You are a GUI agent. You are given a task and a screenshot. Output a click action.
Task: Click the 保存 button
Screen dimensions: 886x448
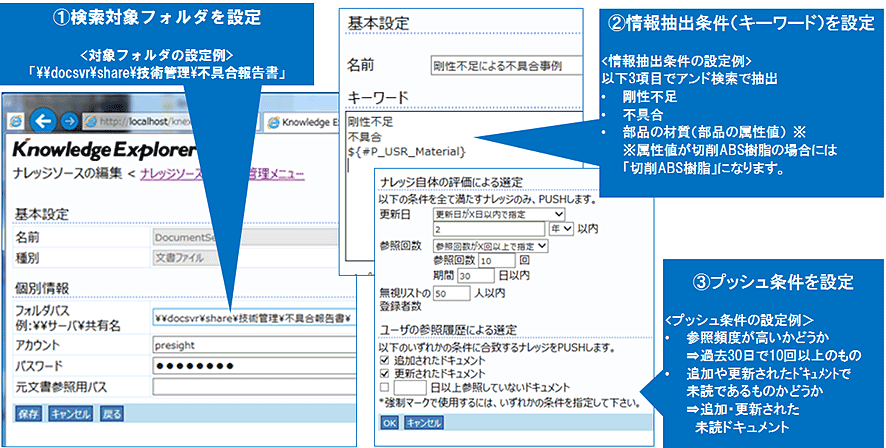(28, 414)
